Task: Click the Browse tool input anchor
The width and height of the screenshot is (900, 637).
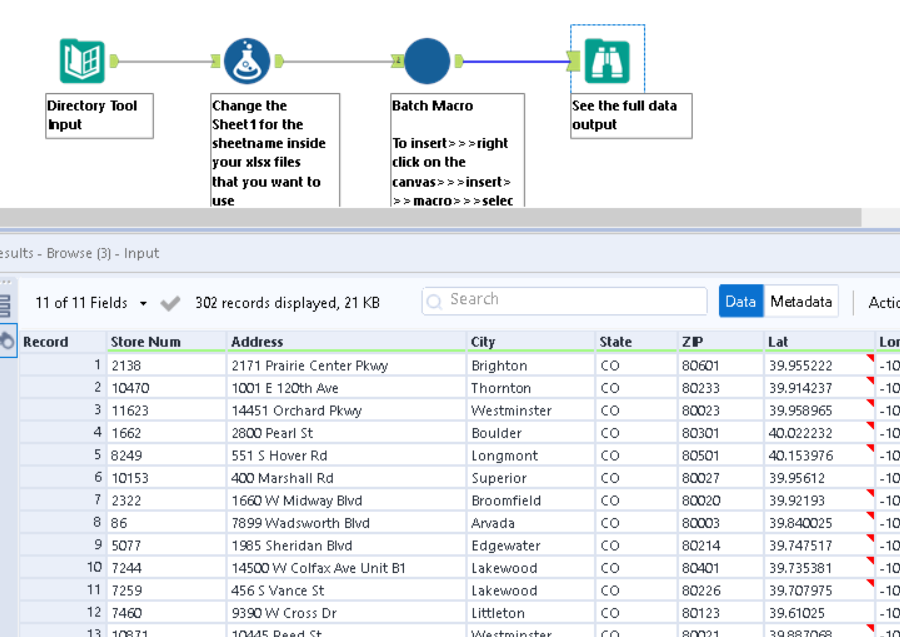Action: (574, 62)
